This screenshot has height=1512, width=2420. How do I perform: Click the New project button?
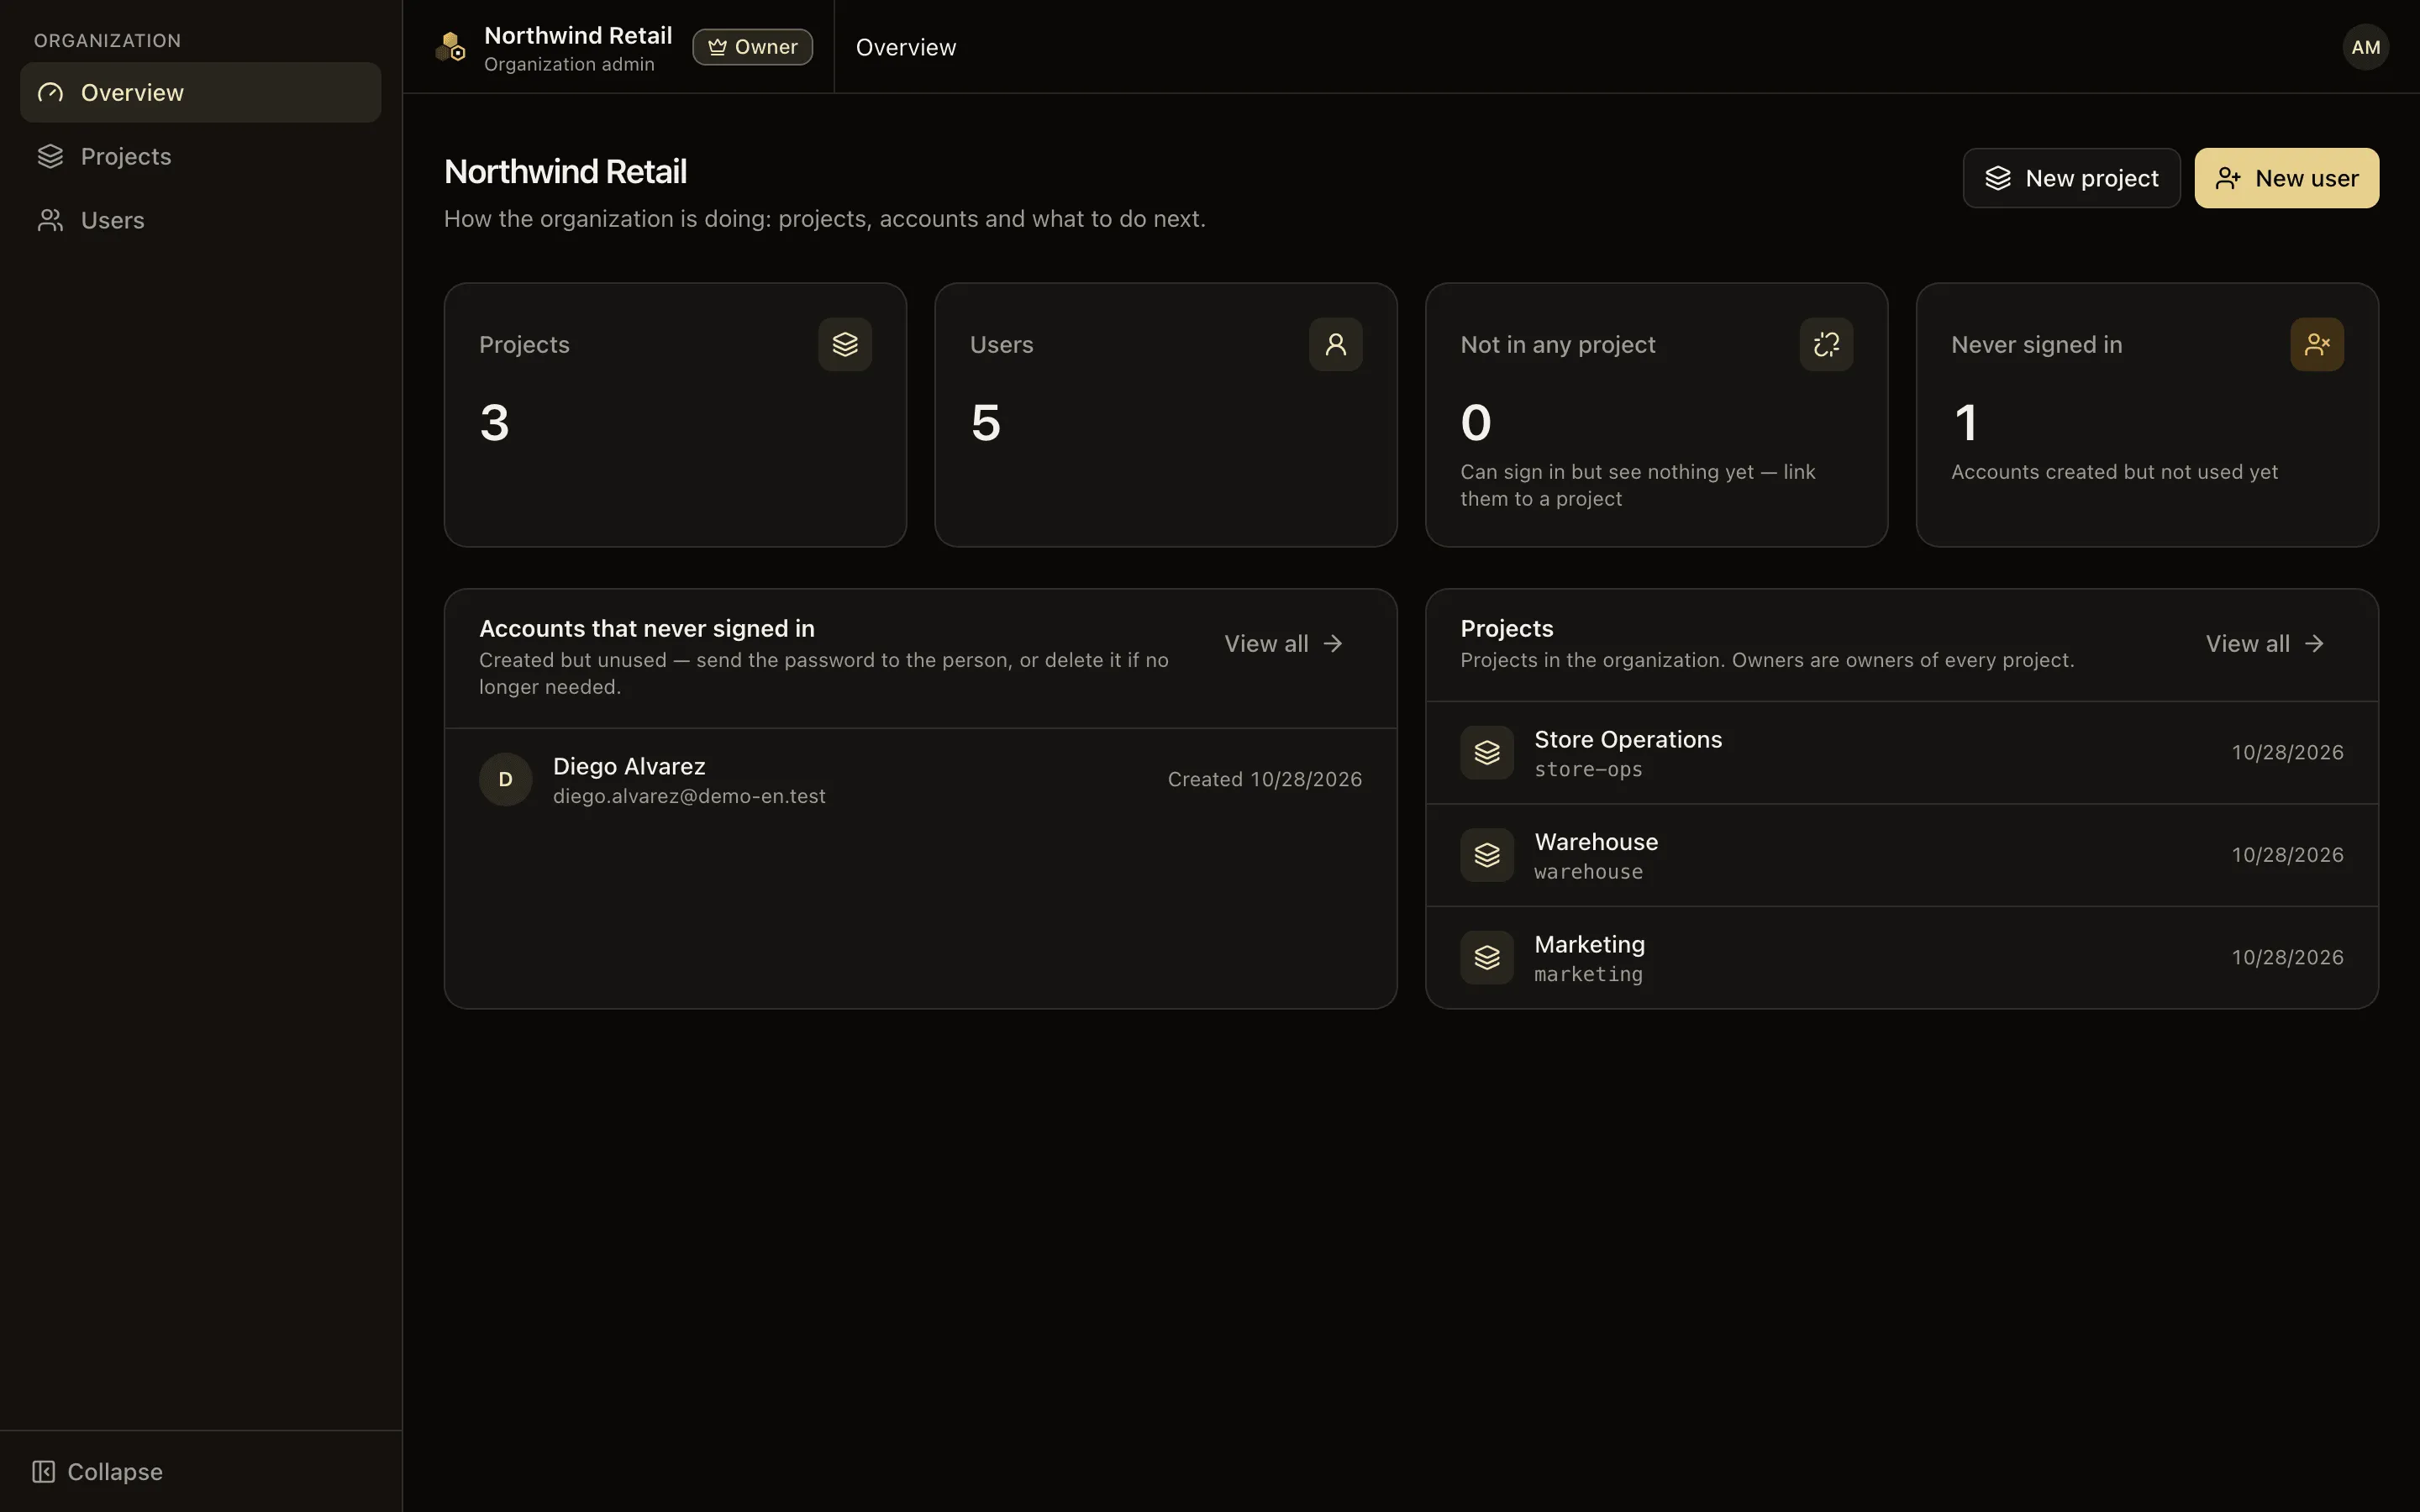(2071, 178)
